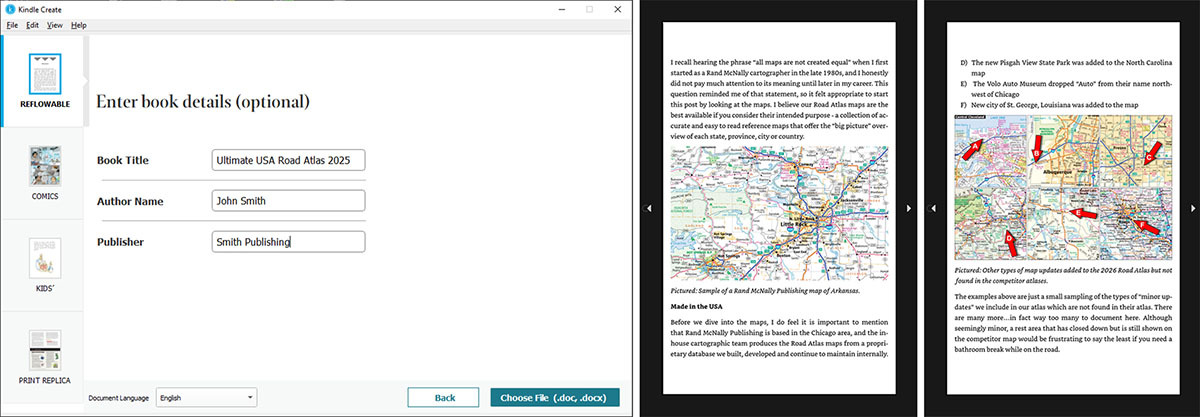The height and width of the screenshot is (417, 1200).
Task: Open the View menu
Action: tap(55, 24)
